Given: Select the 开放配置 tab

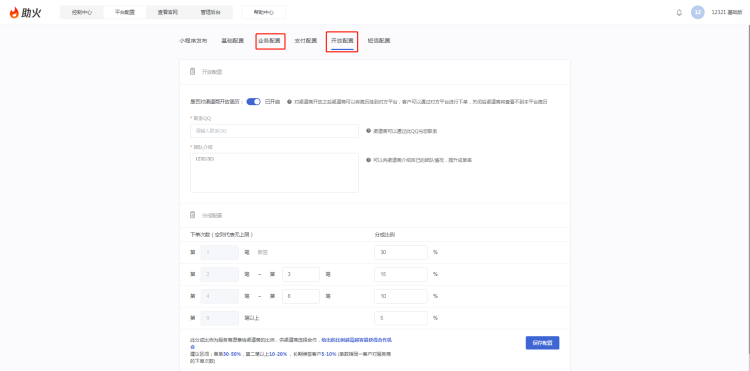Looking at the screenshot, I should pyautogui.click(x=342, y=41).
